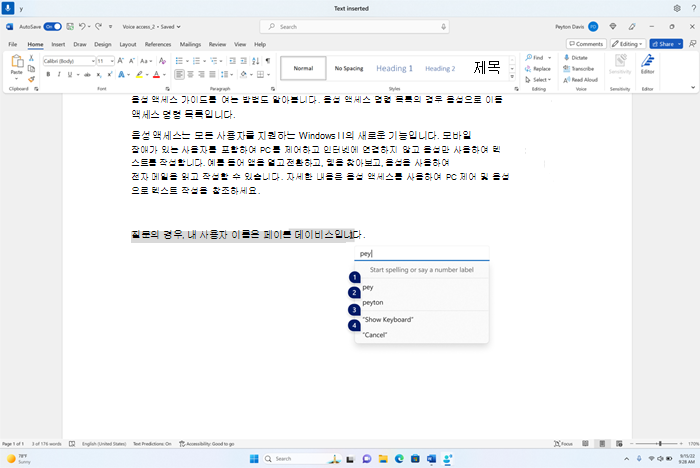Show paragraph marks pilcrow icon
The width and height of the screenshot is (700, 468).
267,61
